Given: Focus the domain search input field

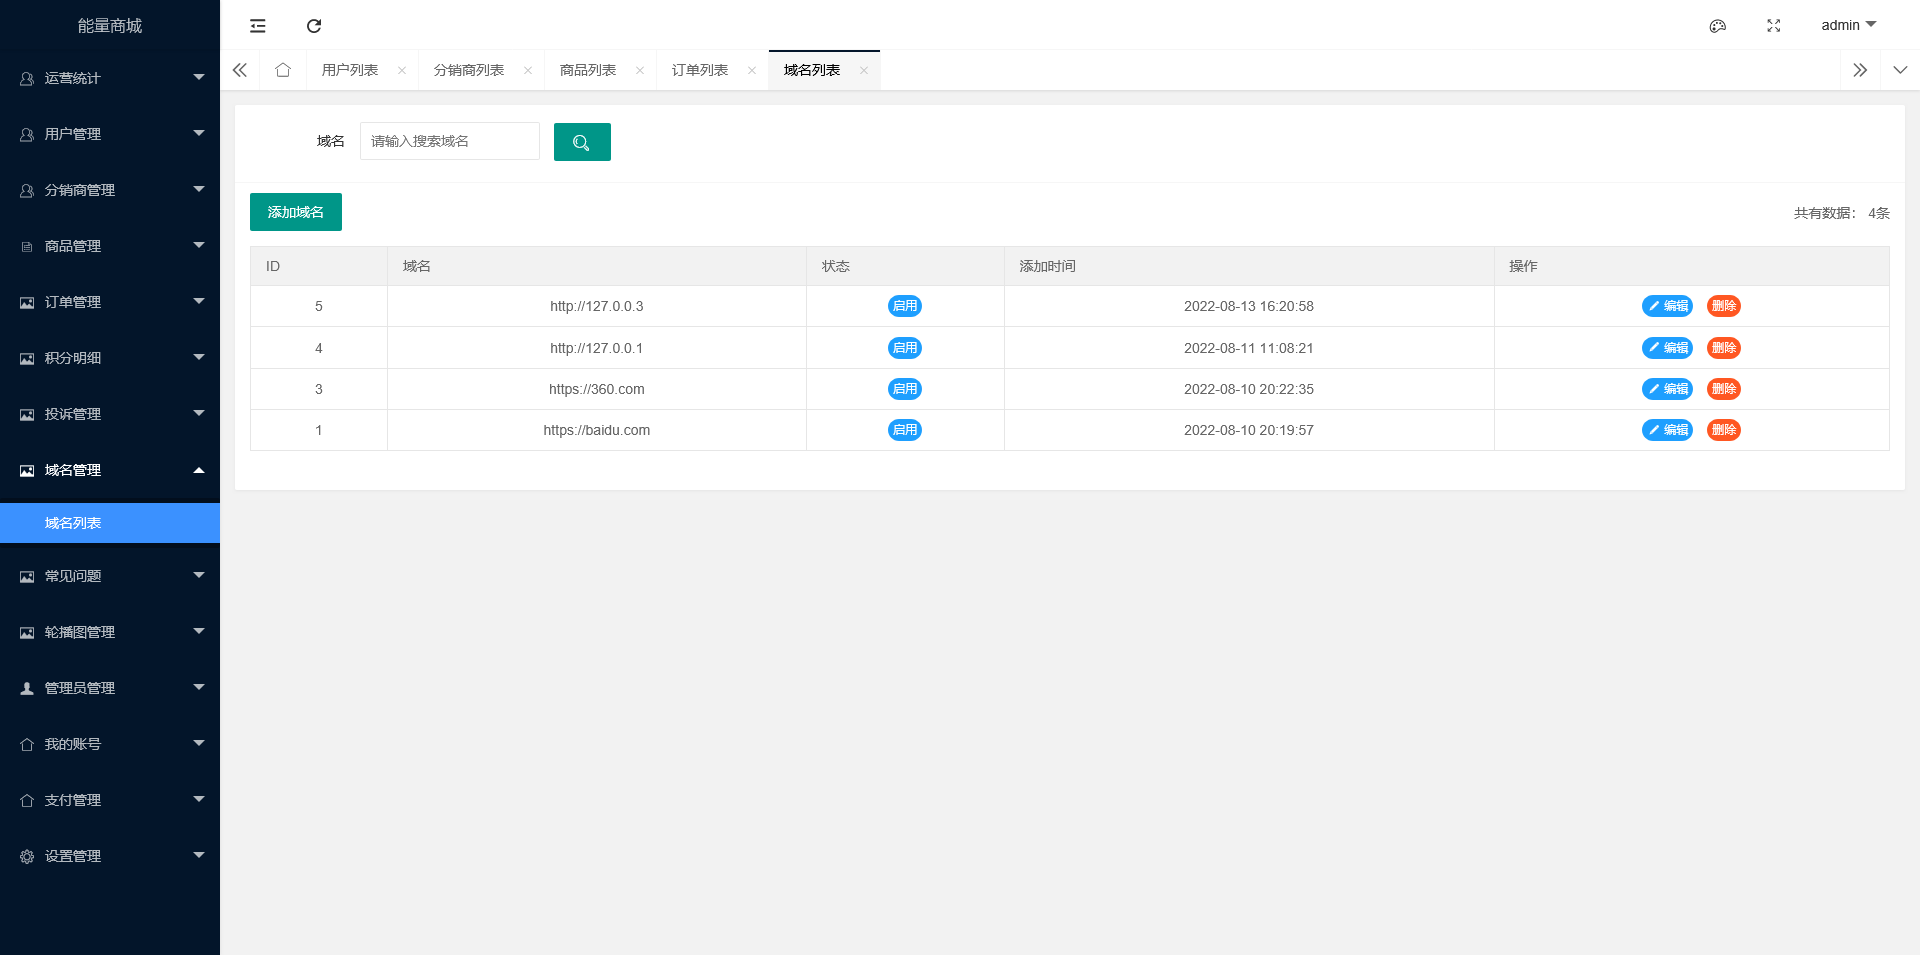Looking at the screenshot, I should pyautogui.click(x=450, y=141).
